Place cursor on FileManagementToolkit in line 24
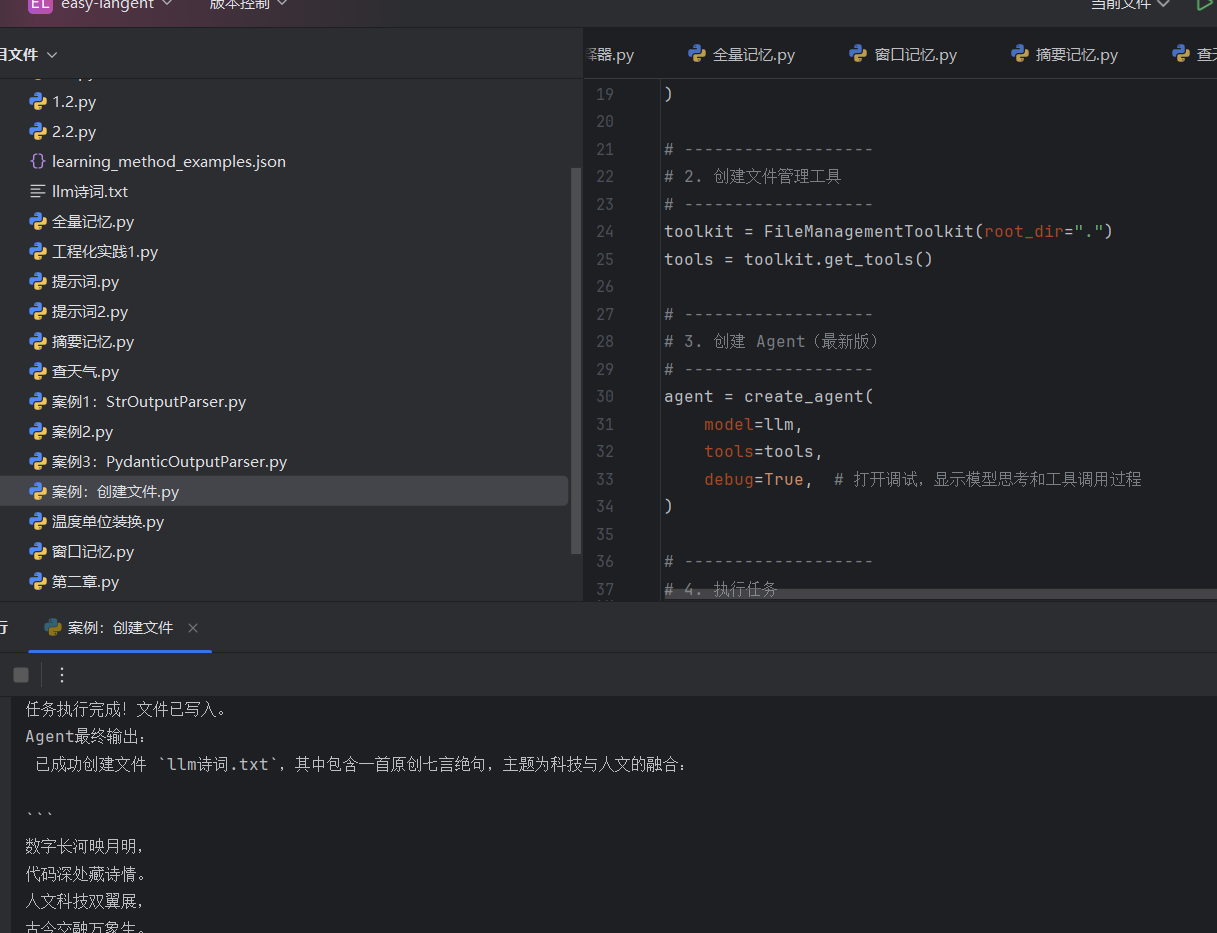 coord(869,232)
